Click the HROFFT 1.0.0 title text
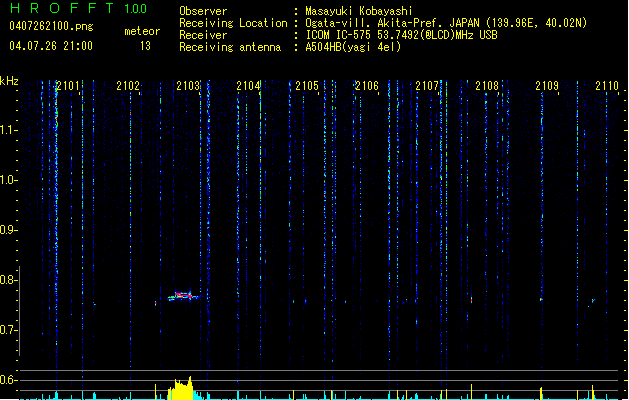This screenshot has width=629, height=400. [79, 8]
